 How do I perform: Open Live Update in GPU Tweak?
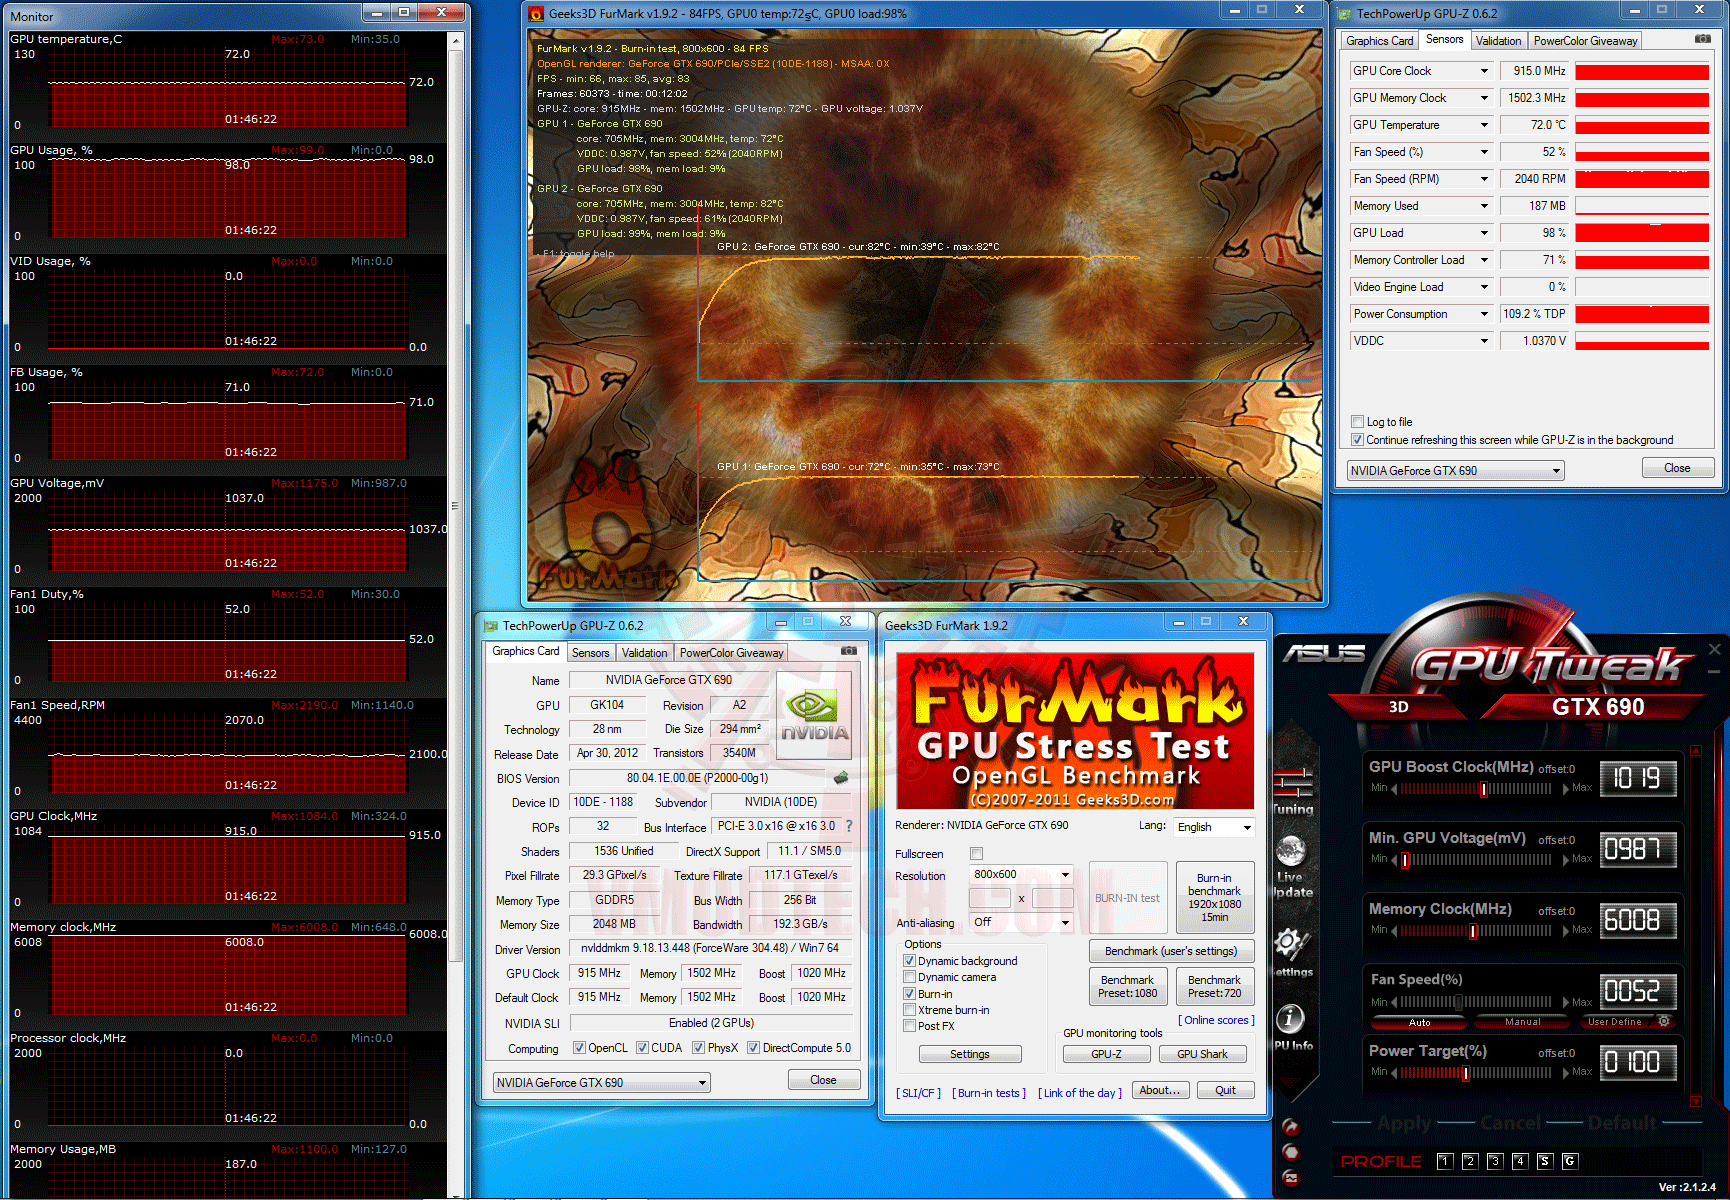(x=1291, y=865)
